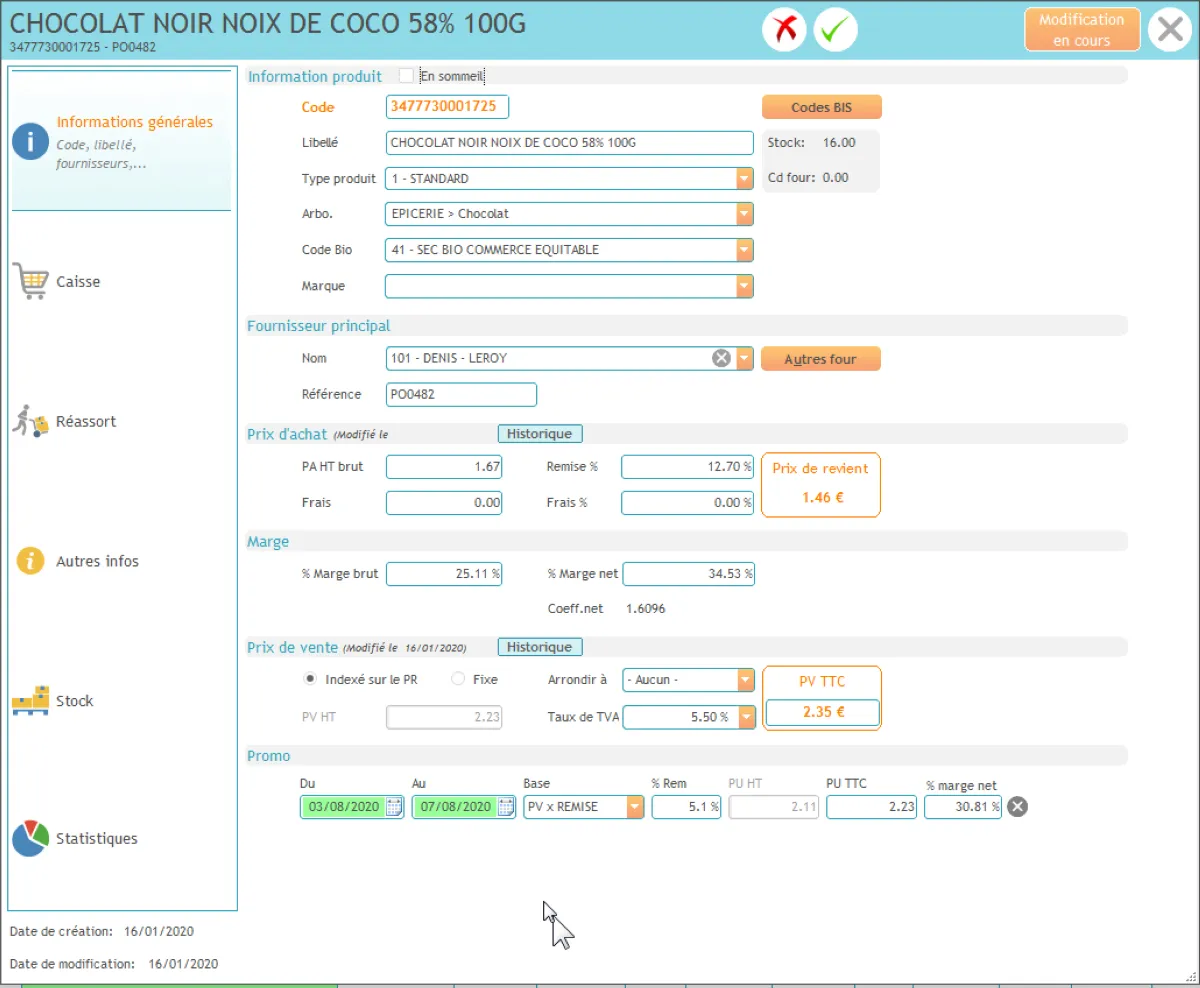
Task: Click the PV TTC 2.35 € field
Action: [822, 713]
